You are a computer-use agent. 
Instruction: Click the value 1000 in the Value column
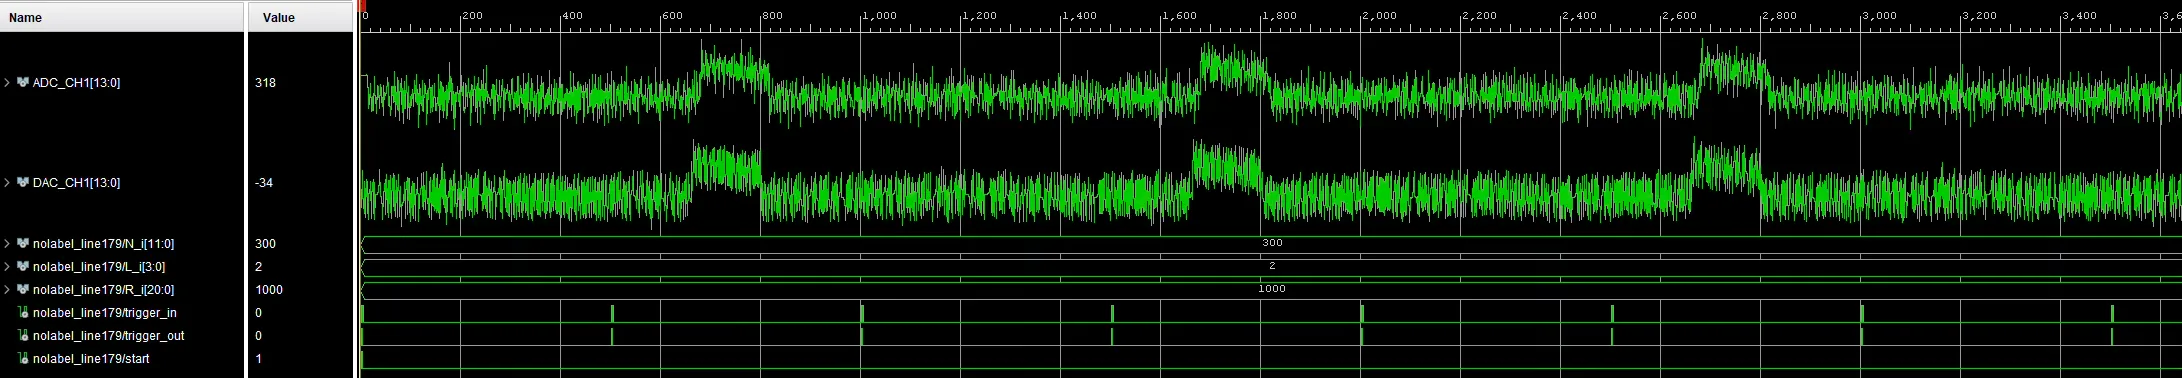click(269, 290)
